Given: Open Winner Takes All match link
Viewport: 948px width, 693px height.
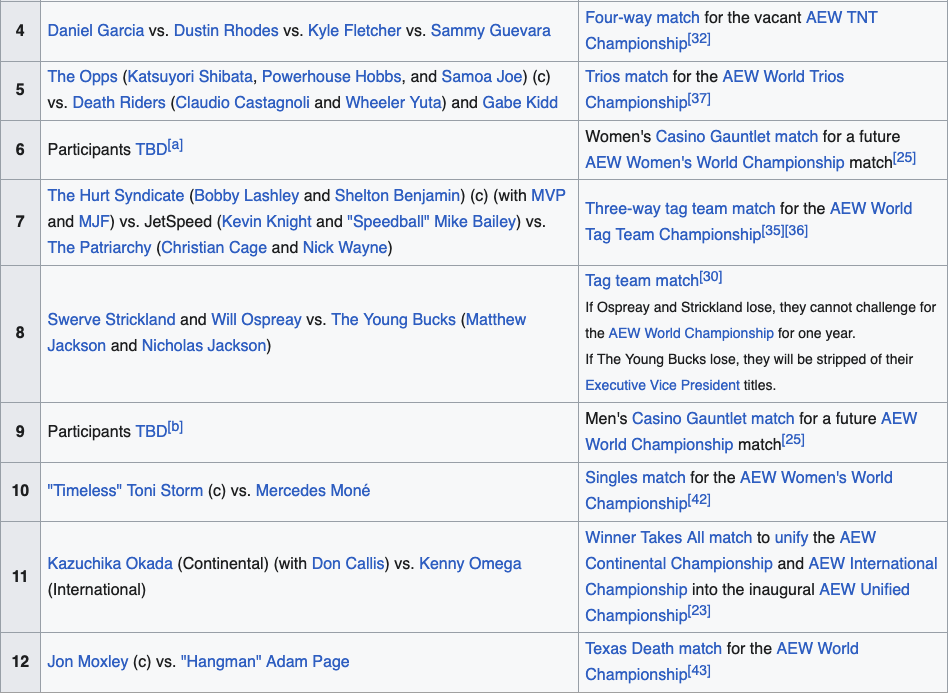Looking at the screenshot, I should (669, 538).
